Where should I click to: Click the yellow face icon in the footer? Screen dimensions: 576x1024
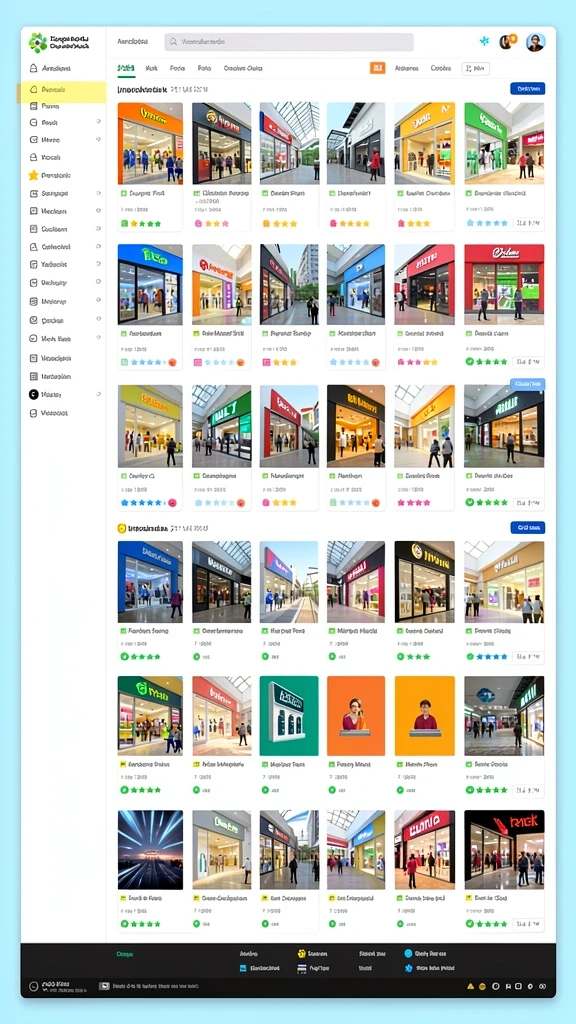pos(302,953)
